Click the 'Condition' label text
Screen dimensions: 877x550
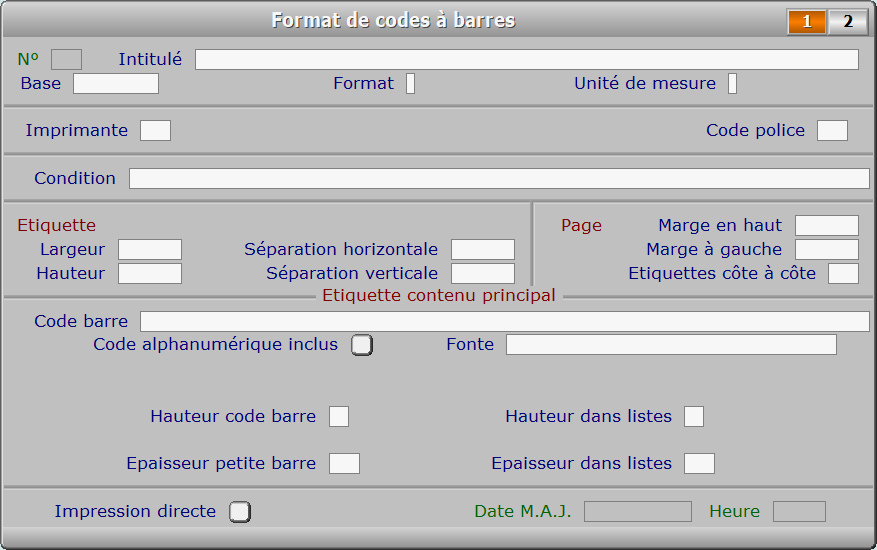pos(75,178)
